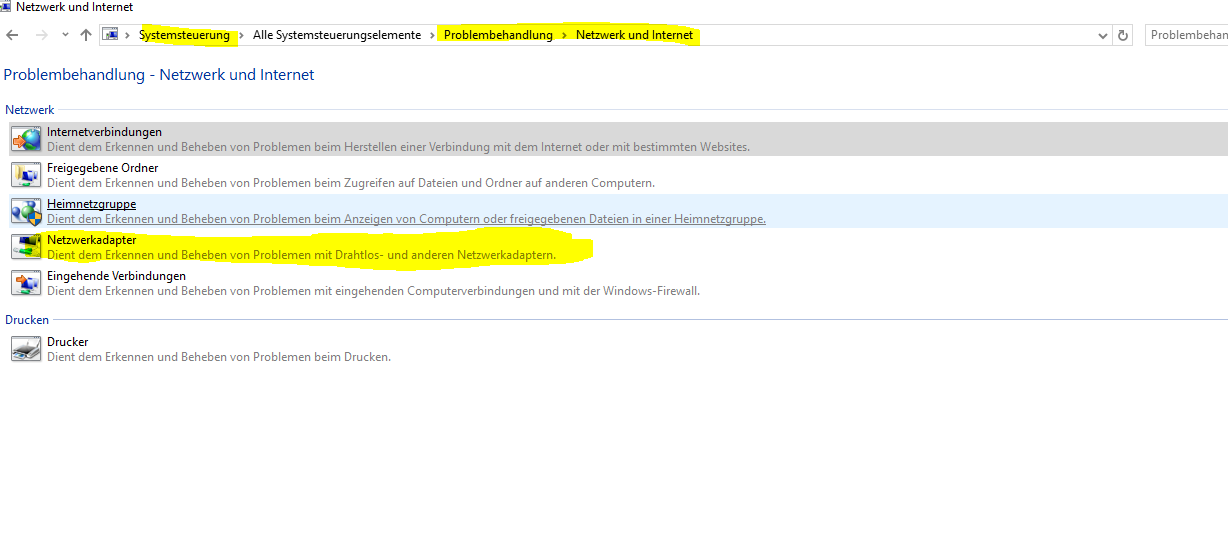Click the Problembehandlung search field

tap(1186, 35)
